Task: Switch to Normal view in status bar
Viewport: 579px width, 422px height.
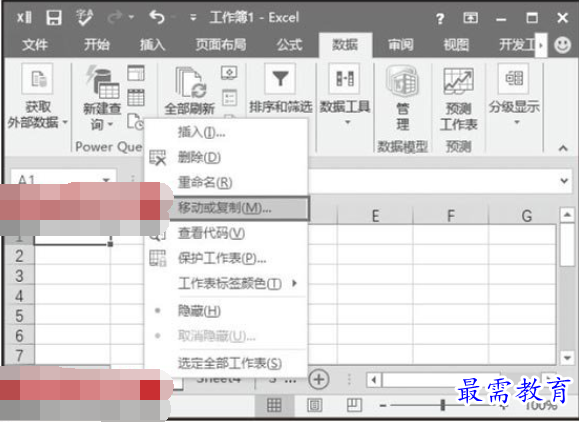Action: (274, 405)
